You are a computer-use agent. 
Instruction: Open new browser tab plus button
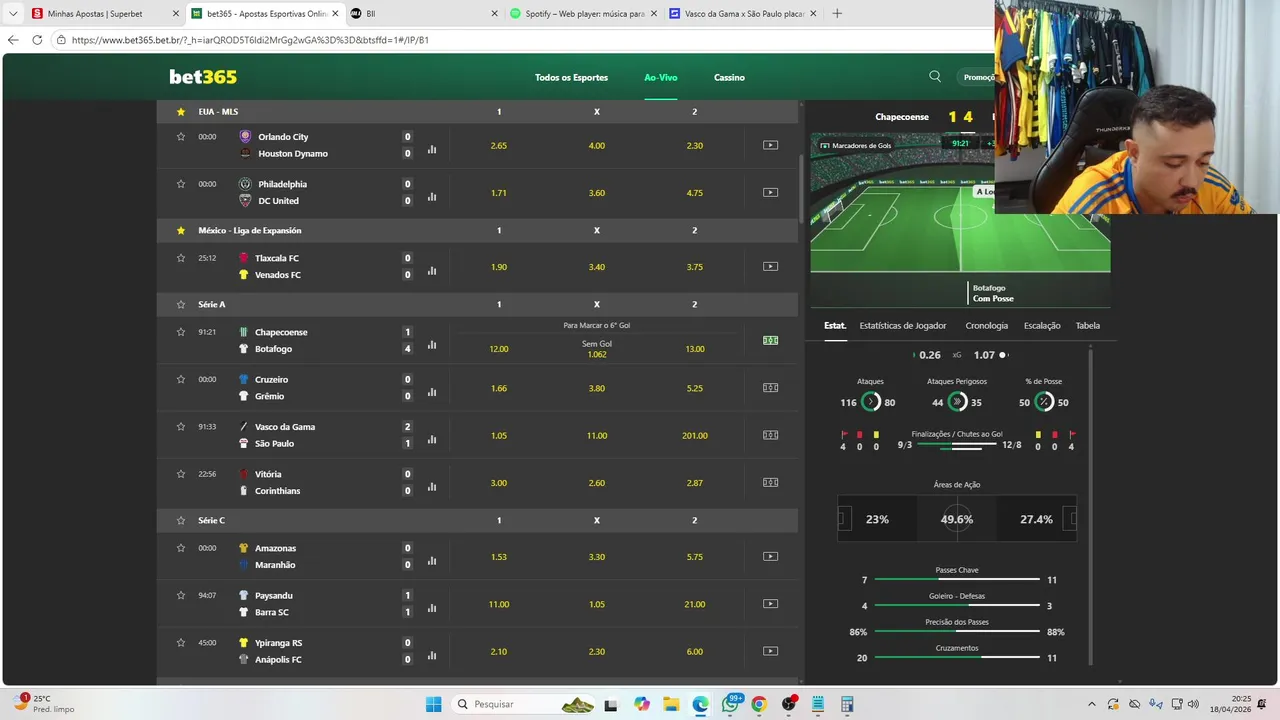[837, 14]
